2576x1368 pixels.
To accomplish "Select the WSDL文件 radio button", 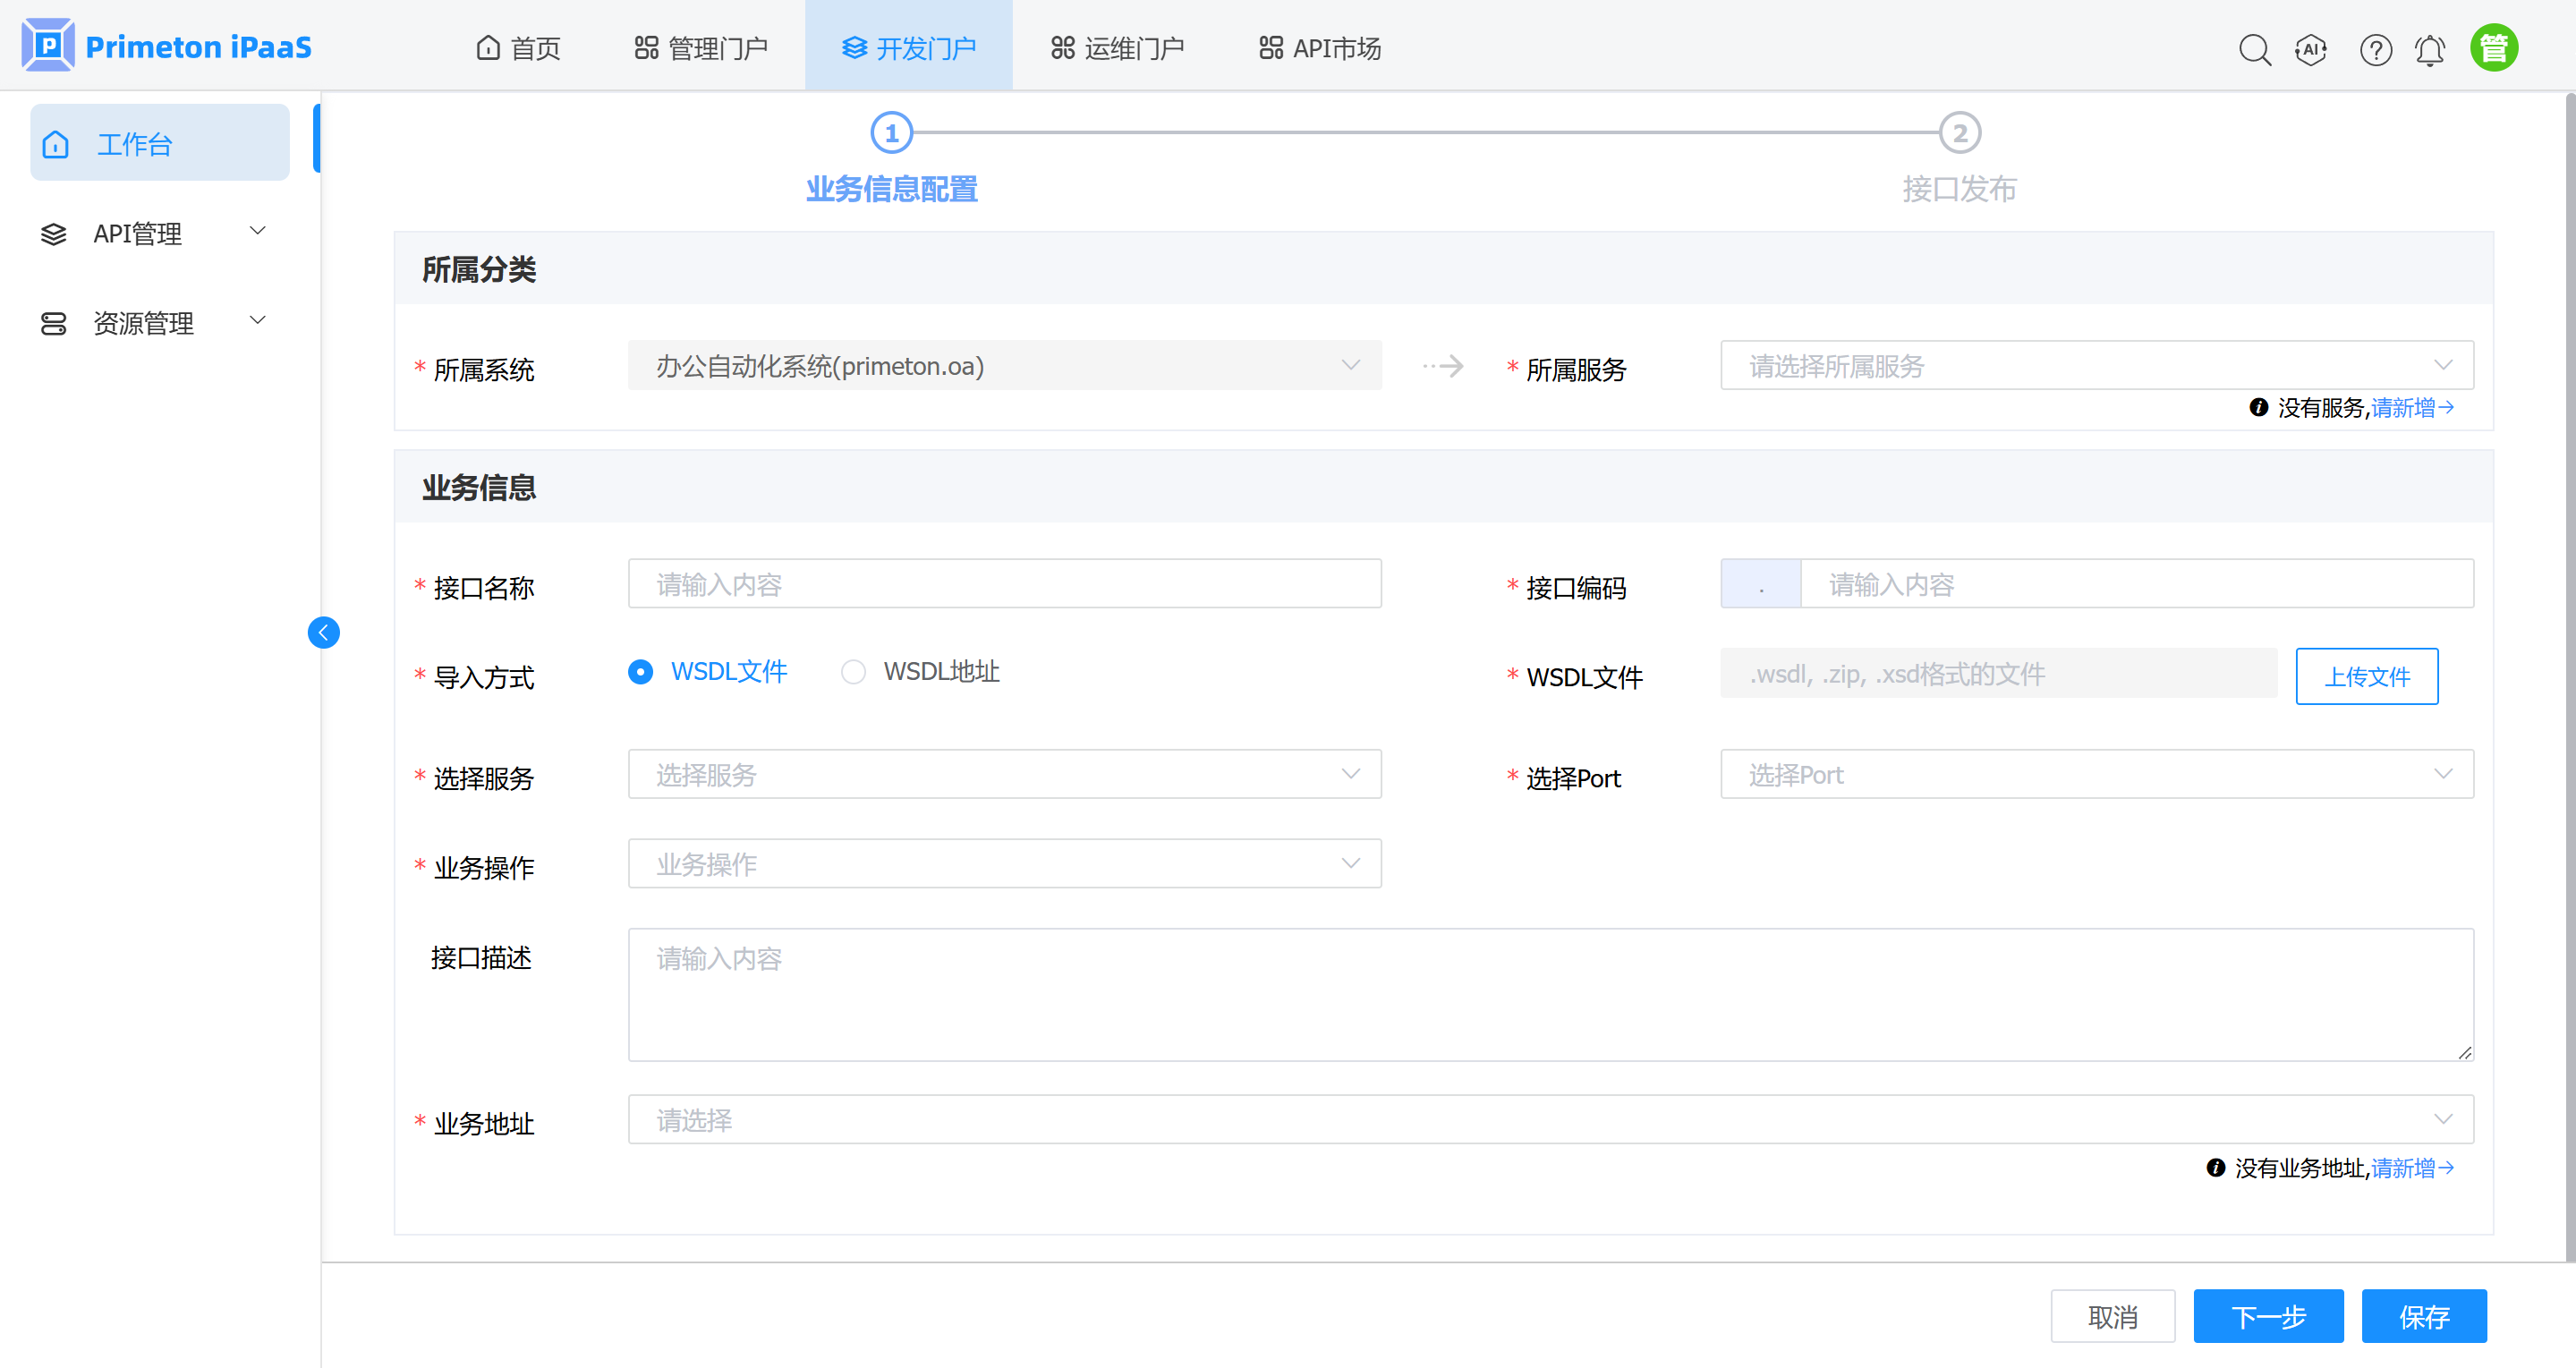I will pyautogui.click(x=641, y=672).
